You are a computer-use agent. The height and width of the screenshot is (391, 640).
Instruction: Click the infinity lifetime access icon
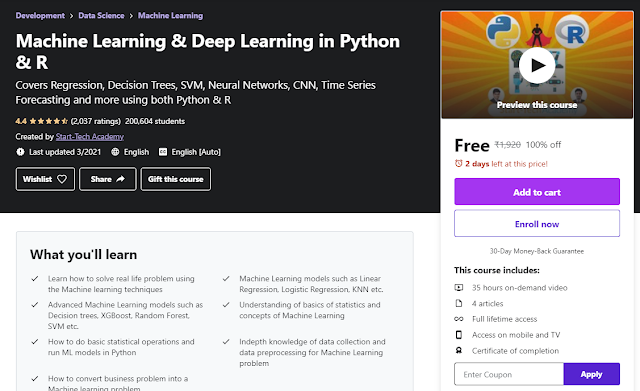point(459,319)
